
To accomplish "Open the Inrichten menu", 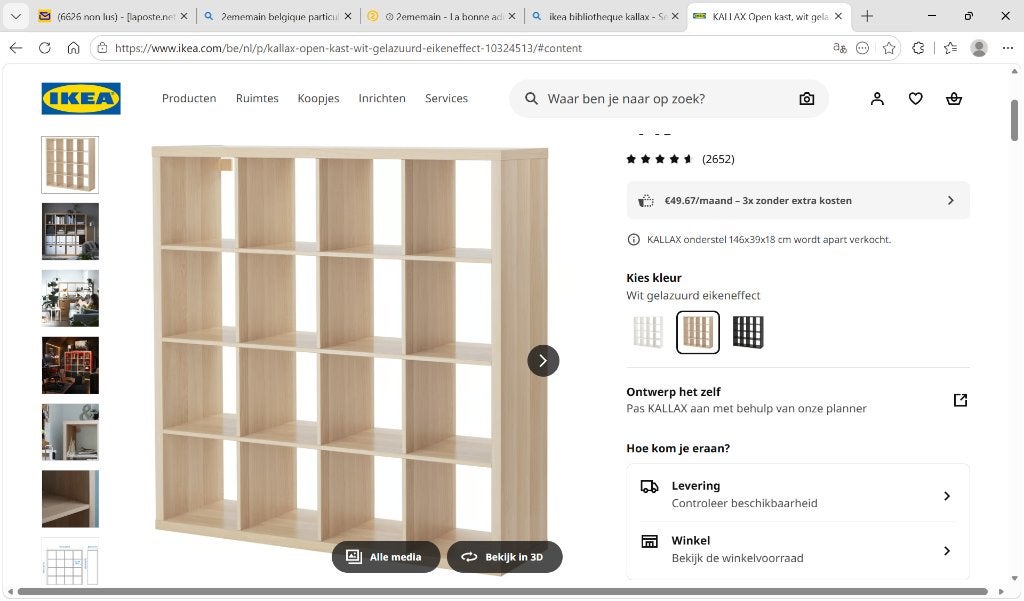I will point(382,98).
